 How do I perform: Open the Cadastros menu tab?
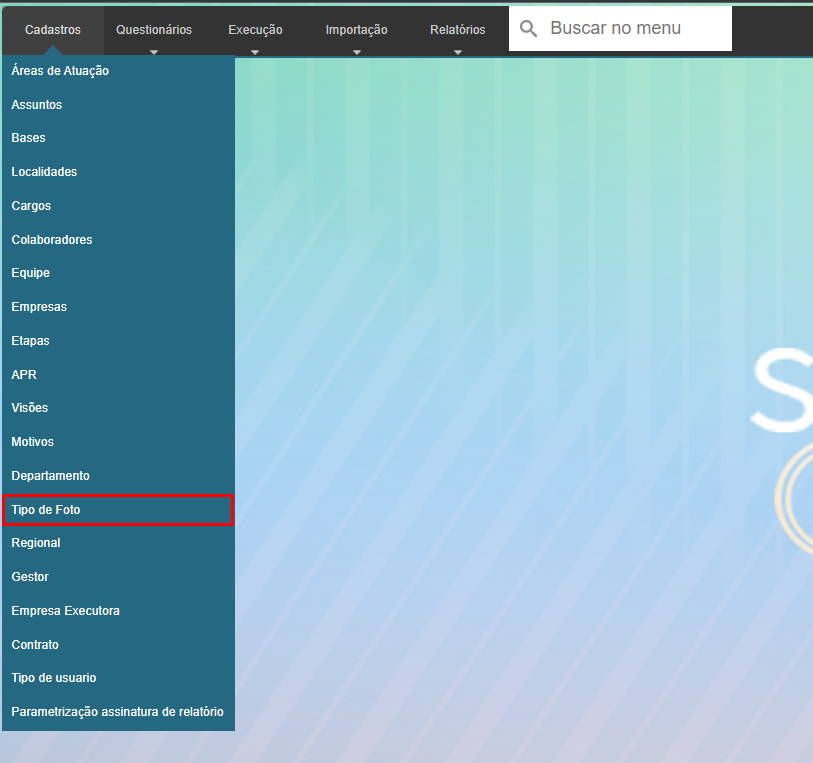(x=53, y=30)
